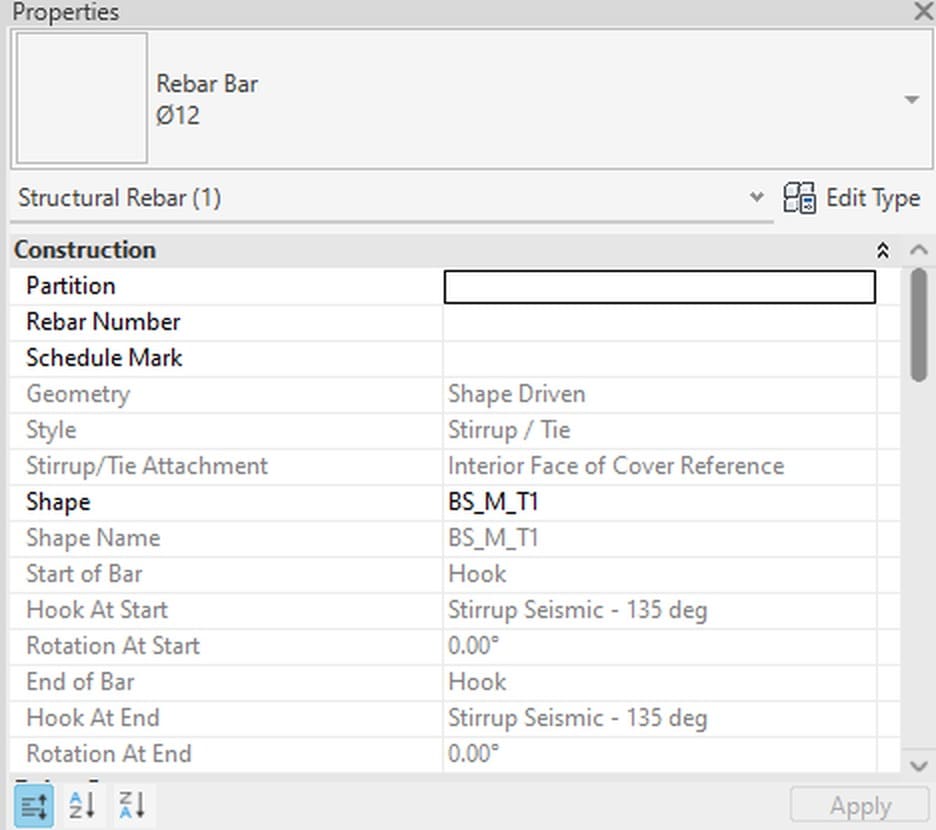
Task: Click the Partition property label
Action: (70, 286)
